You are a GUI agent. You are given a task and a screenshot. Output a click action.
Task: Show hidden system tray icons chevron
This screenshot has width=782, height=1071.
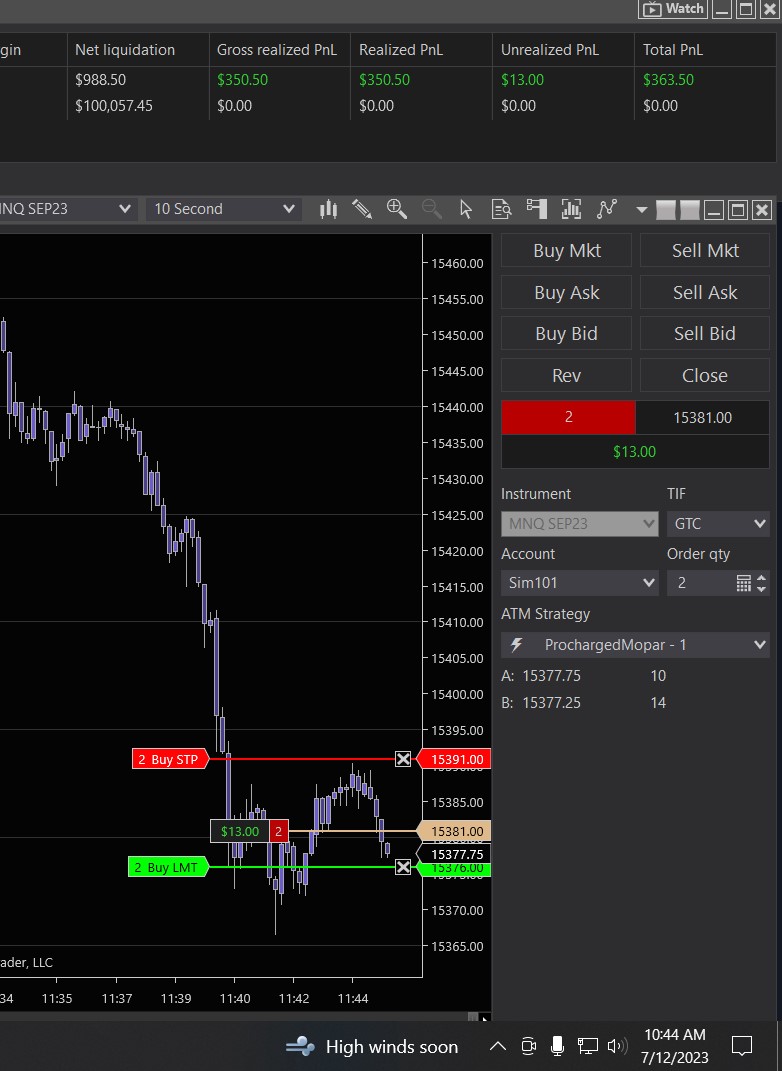498,1046
